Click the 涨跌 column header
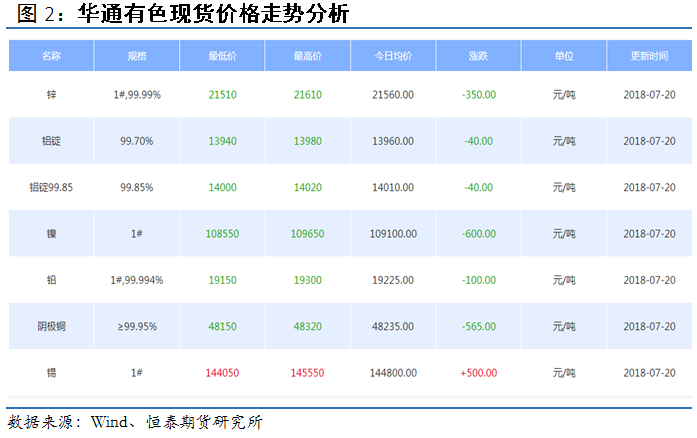 pyautogui.click(x=478, y=56)
